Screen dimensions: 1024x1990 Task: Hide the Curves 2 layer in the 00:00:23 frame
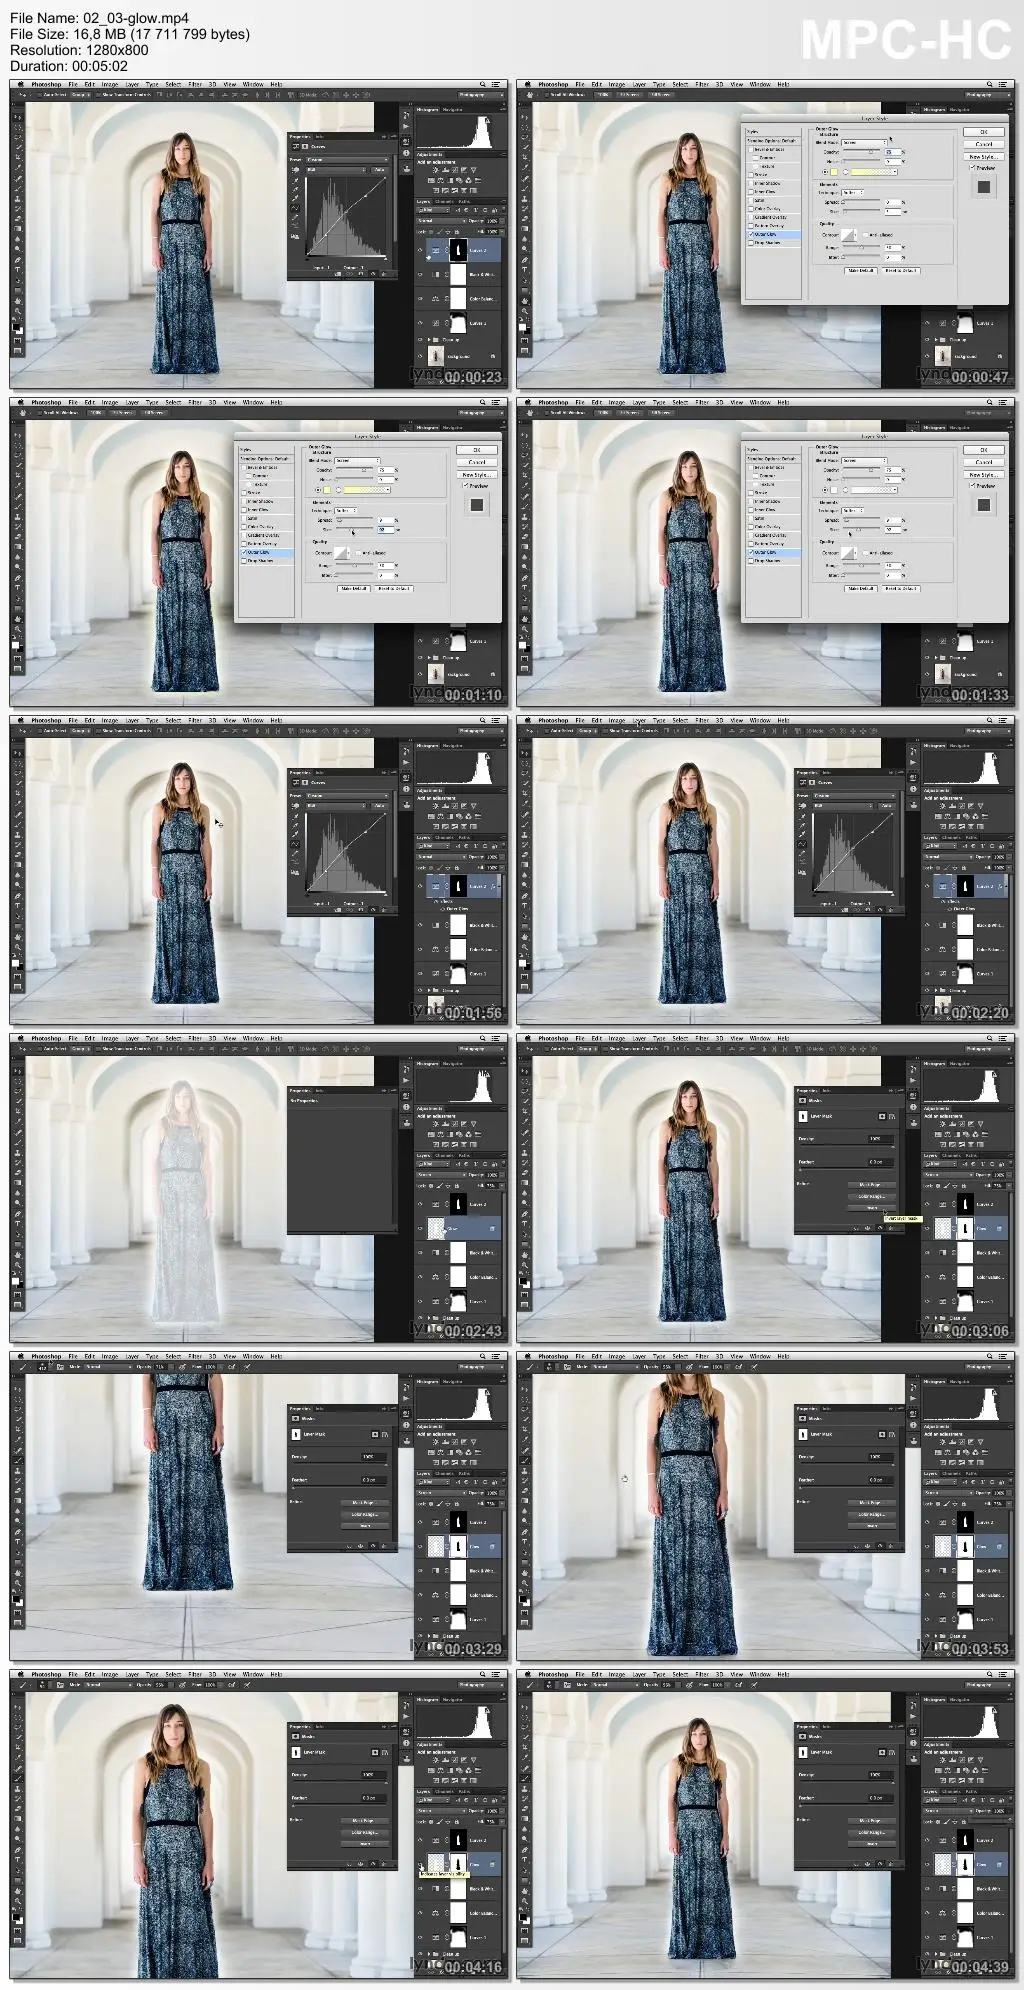(420, 250)
